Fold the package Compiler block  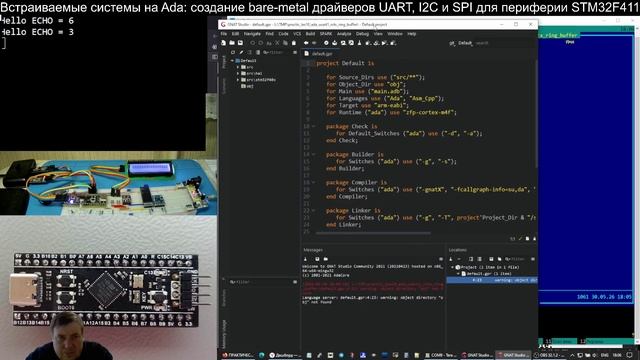313,182
